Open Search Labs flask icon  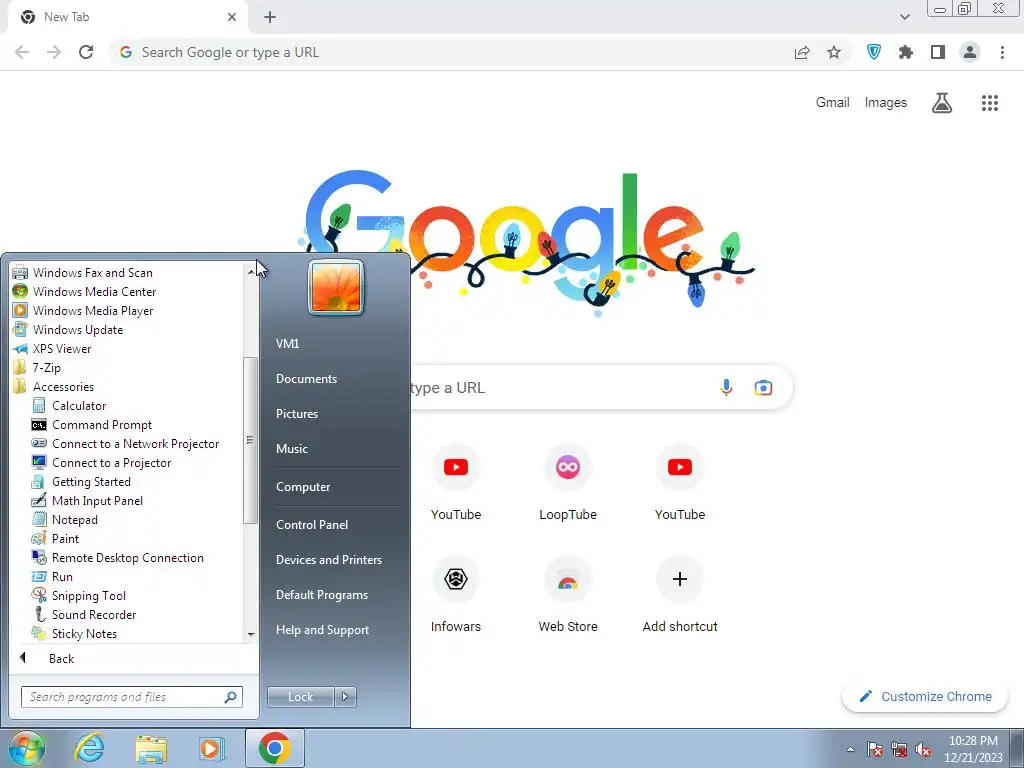coord(942,103)
